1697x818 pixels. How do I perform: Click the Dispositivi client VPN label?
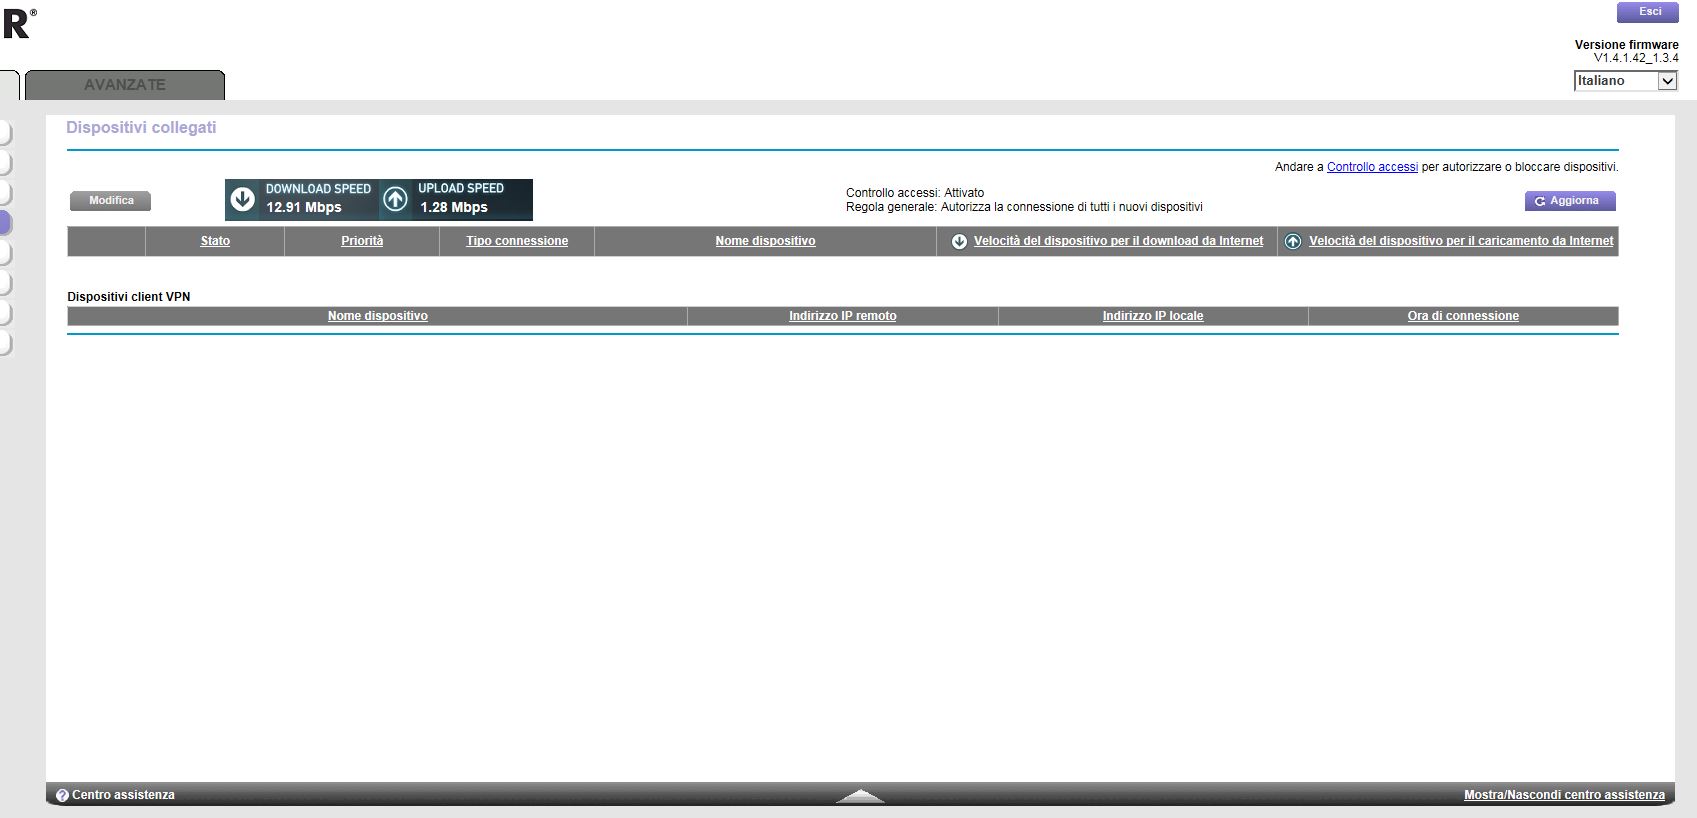point(128,297)
